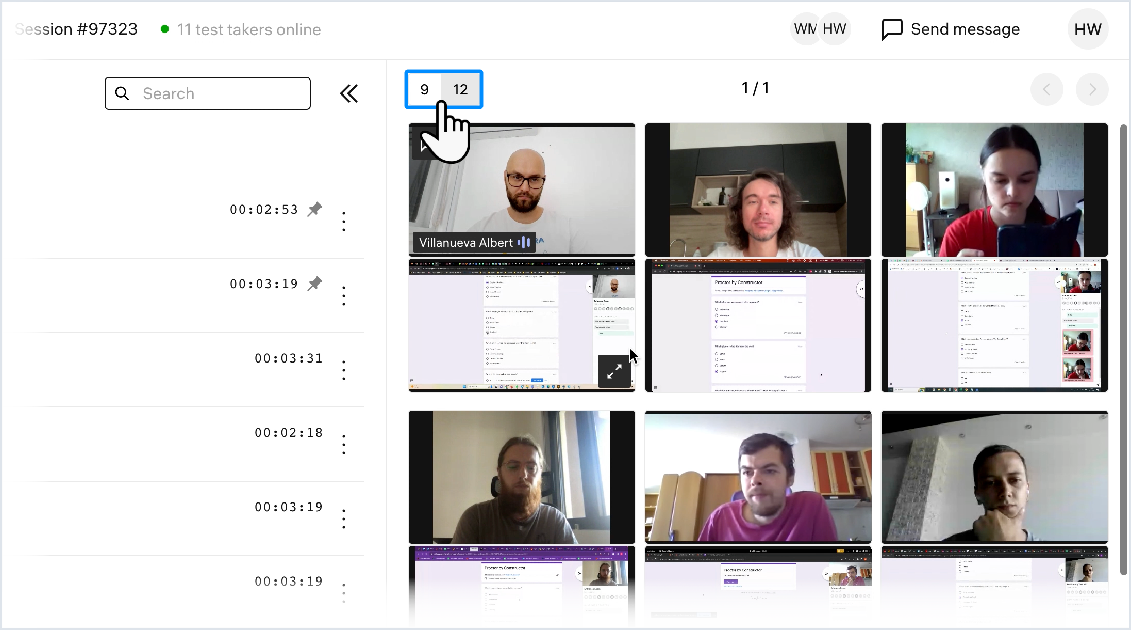1131x630 pixels.
Task: Expand Villanueva Albert's screen share to fullscreen
Action: pyautogui.click(x=614, y=372)
